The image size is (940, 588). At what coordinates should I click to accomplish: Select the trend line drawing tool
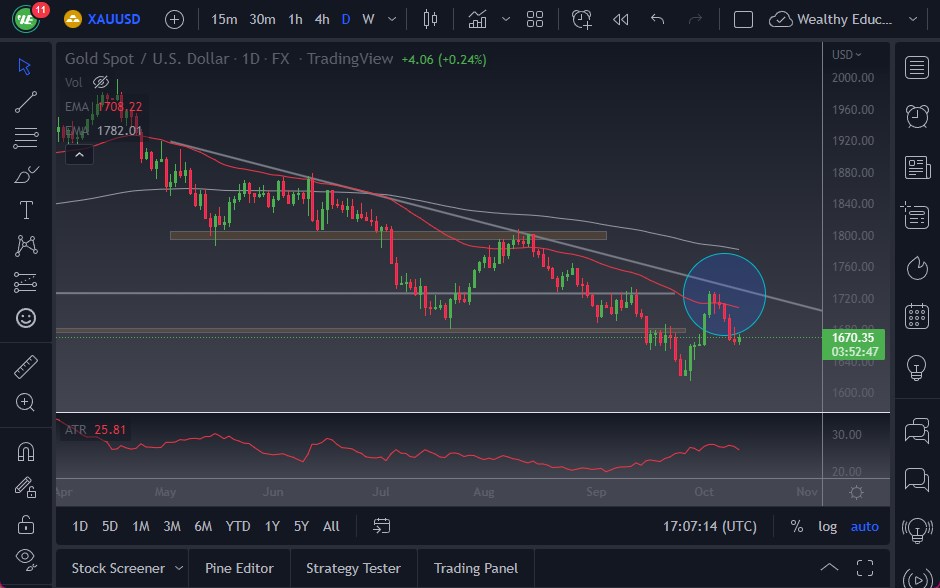point(26,102)
